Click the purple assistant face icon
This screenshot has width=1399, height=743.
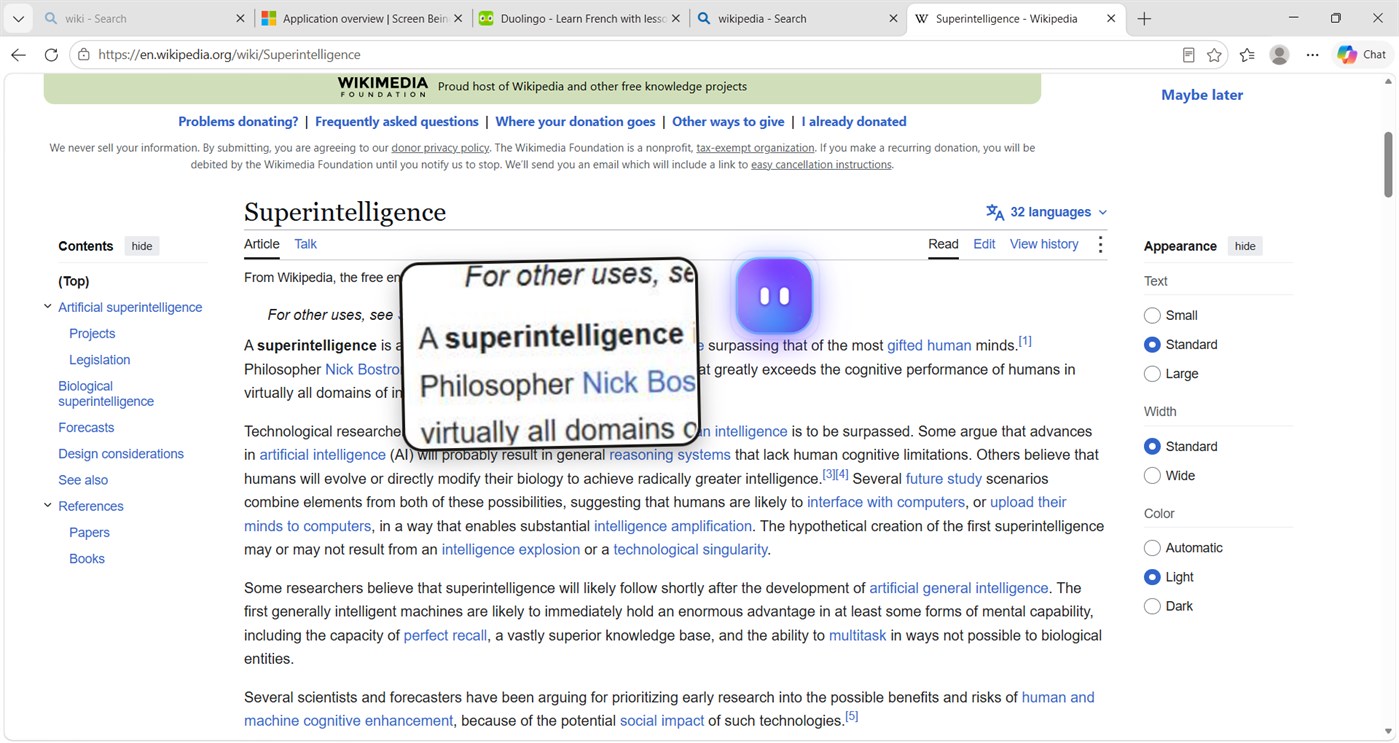tap(774, 296)
